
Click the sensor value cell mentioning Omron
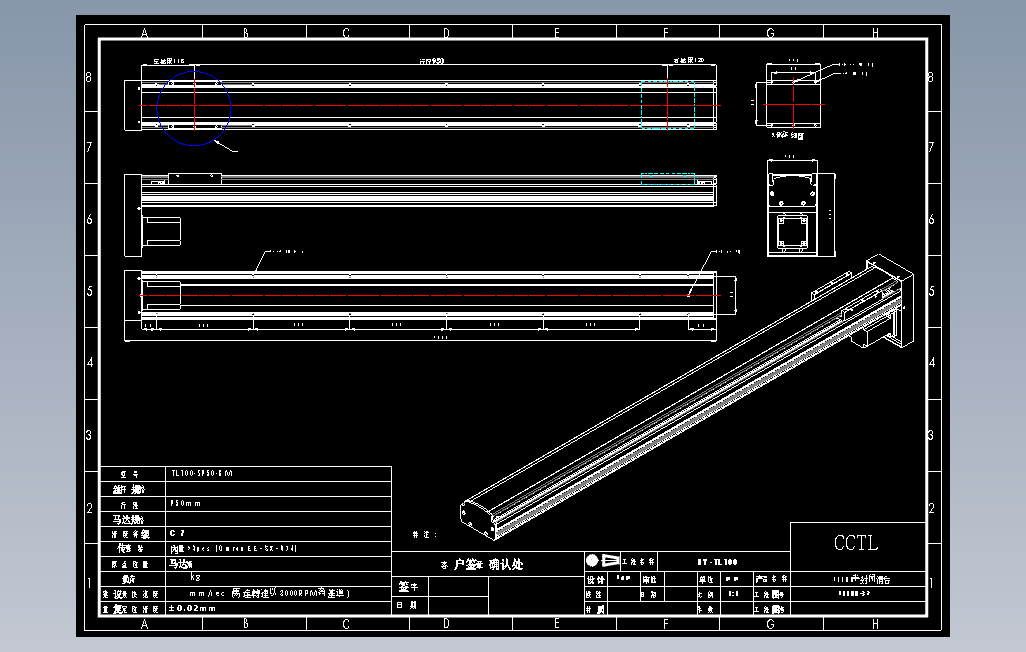click(x=278, y=549)
